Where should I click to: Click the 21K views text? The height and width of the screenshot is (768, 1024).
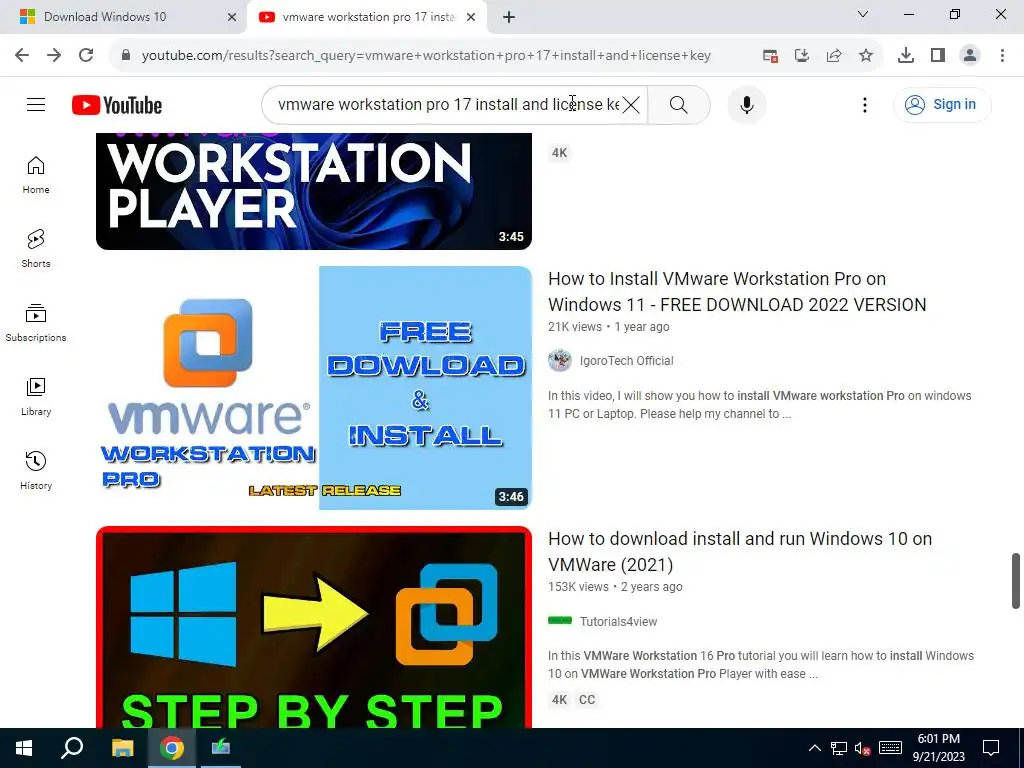575,327
